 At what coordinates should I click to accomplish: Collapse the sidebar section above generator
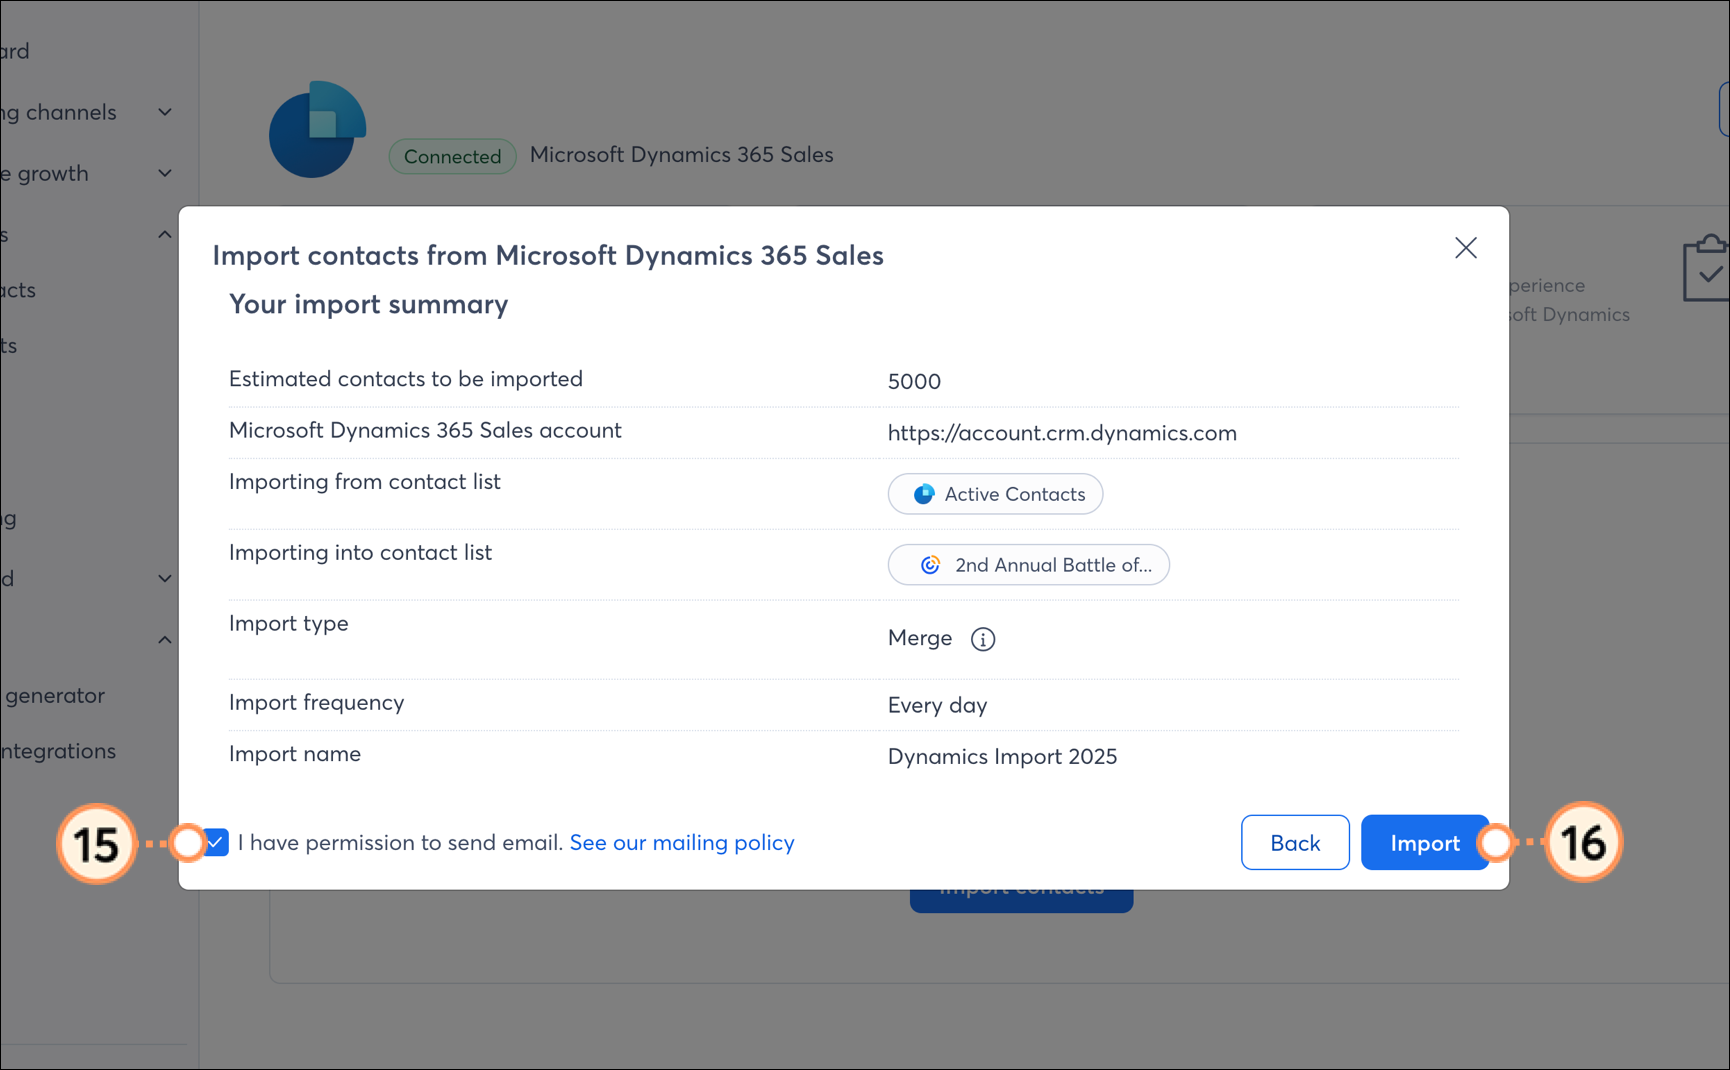coord(165,640)
